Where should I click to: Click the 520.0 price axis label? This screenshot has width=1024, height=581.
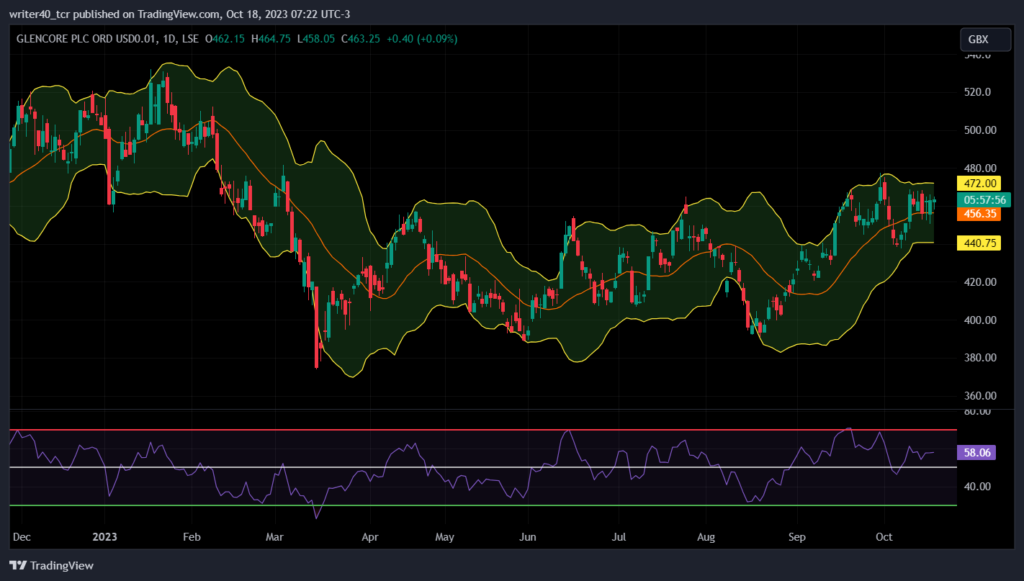pos(977,92)
